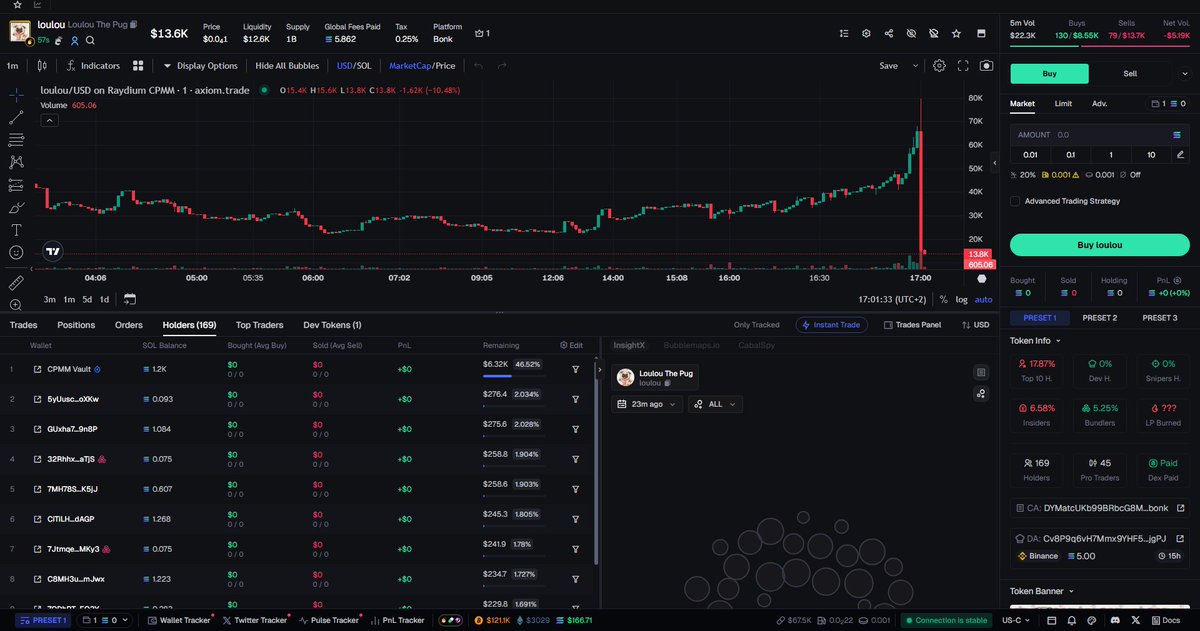This screenshot has width=1200, height=631.
Task: Toggle auto scale on chart
Action: tap(984, 299)
